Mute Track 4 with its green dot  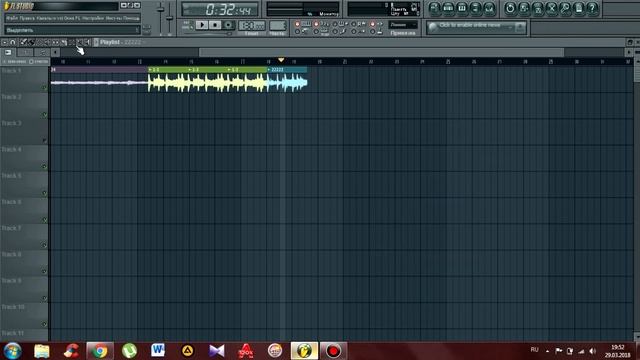click(44, 167)
